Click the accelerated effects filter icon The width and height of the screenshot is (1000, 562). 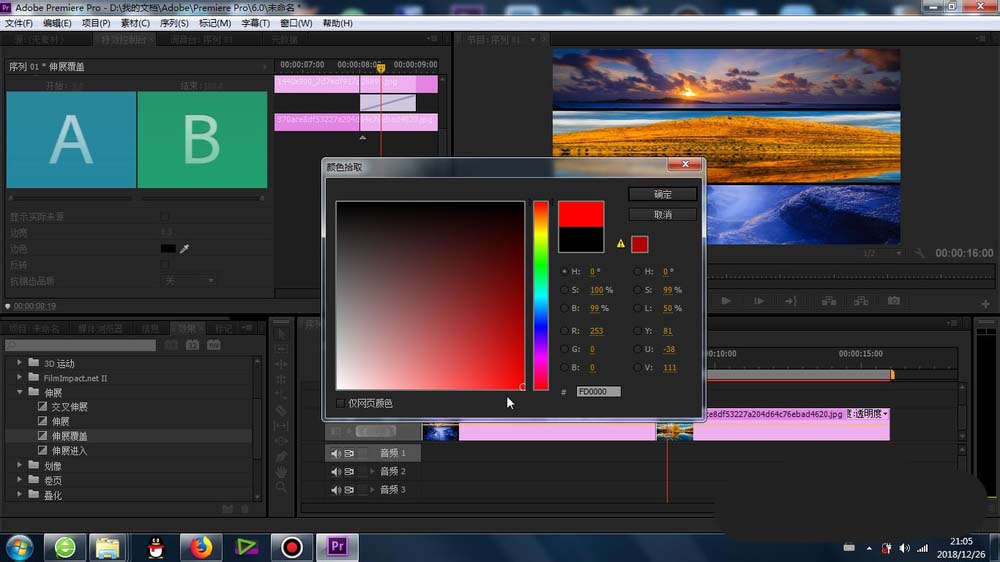coord(171,345)
